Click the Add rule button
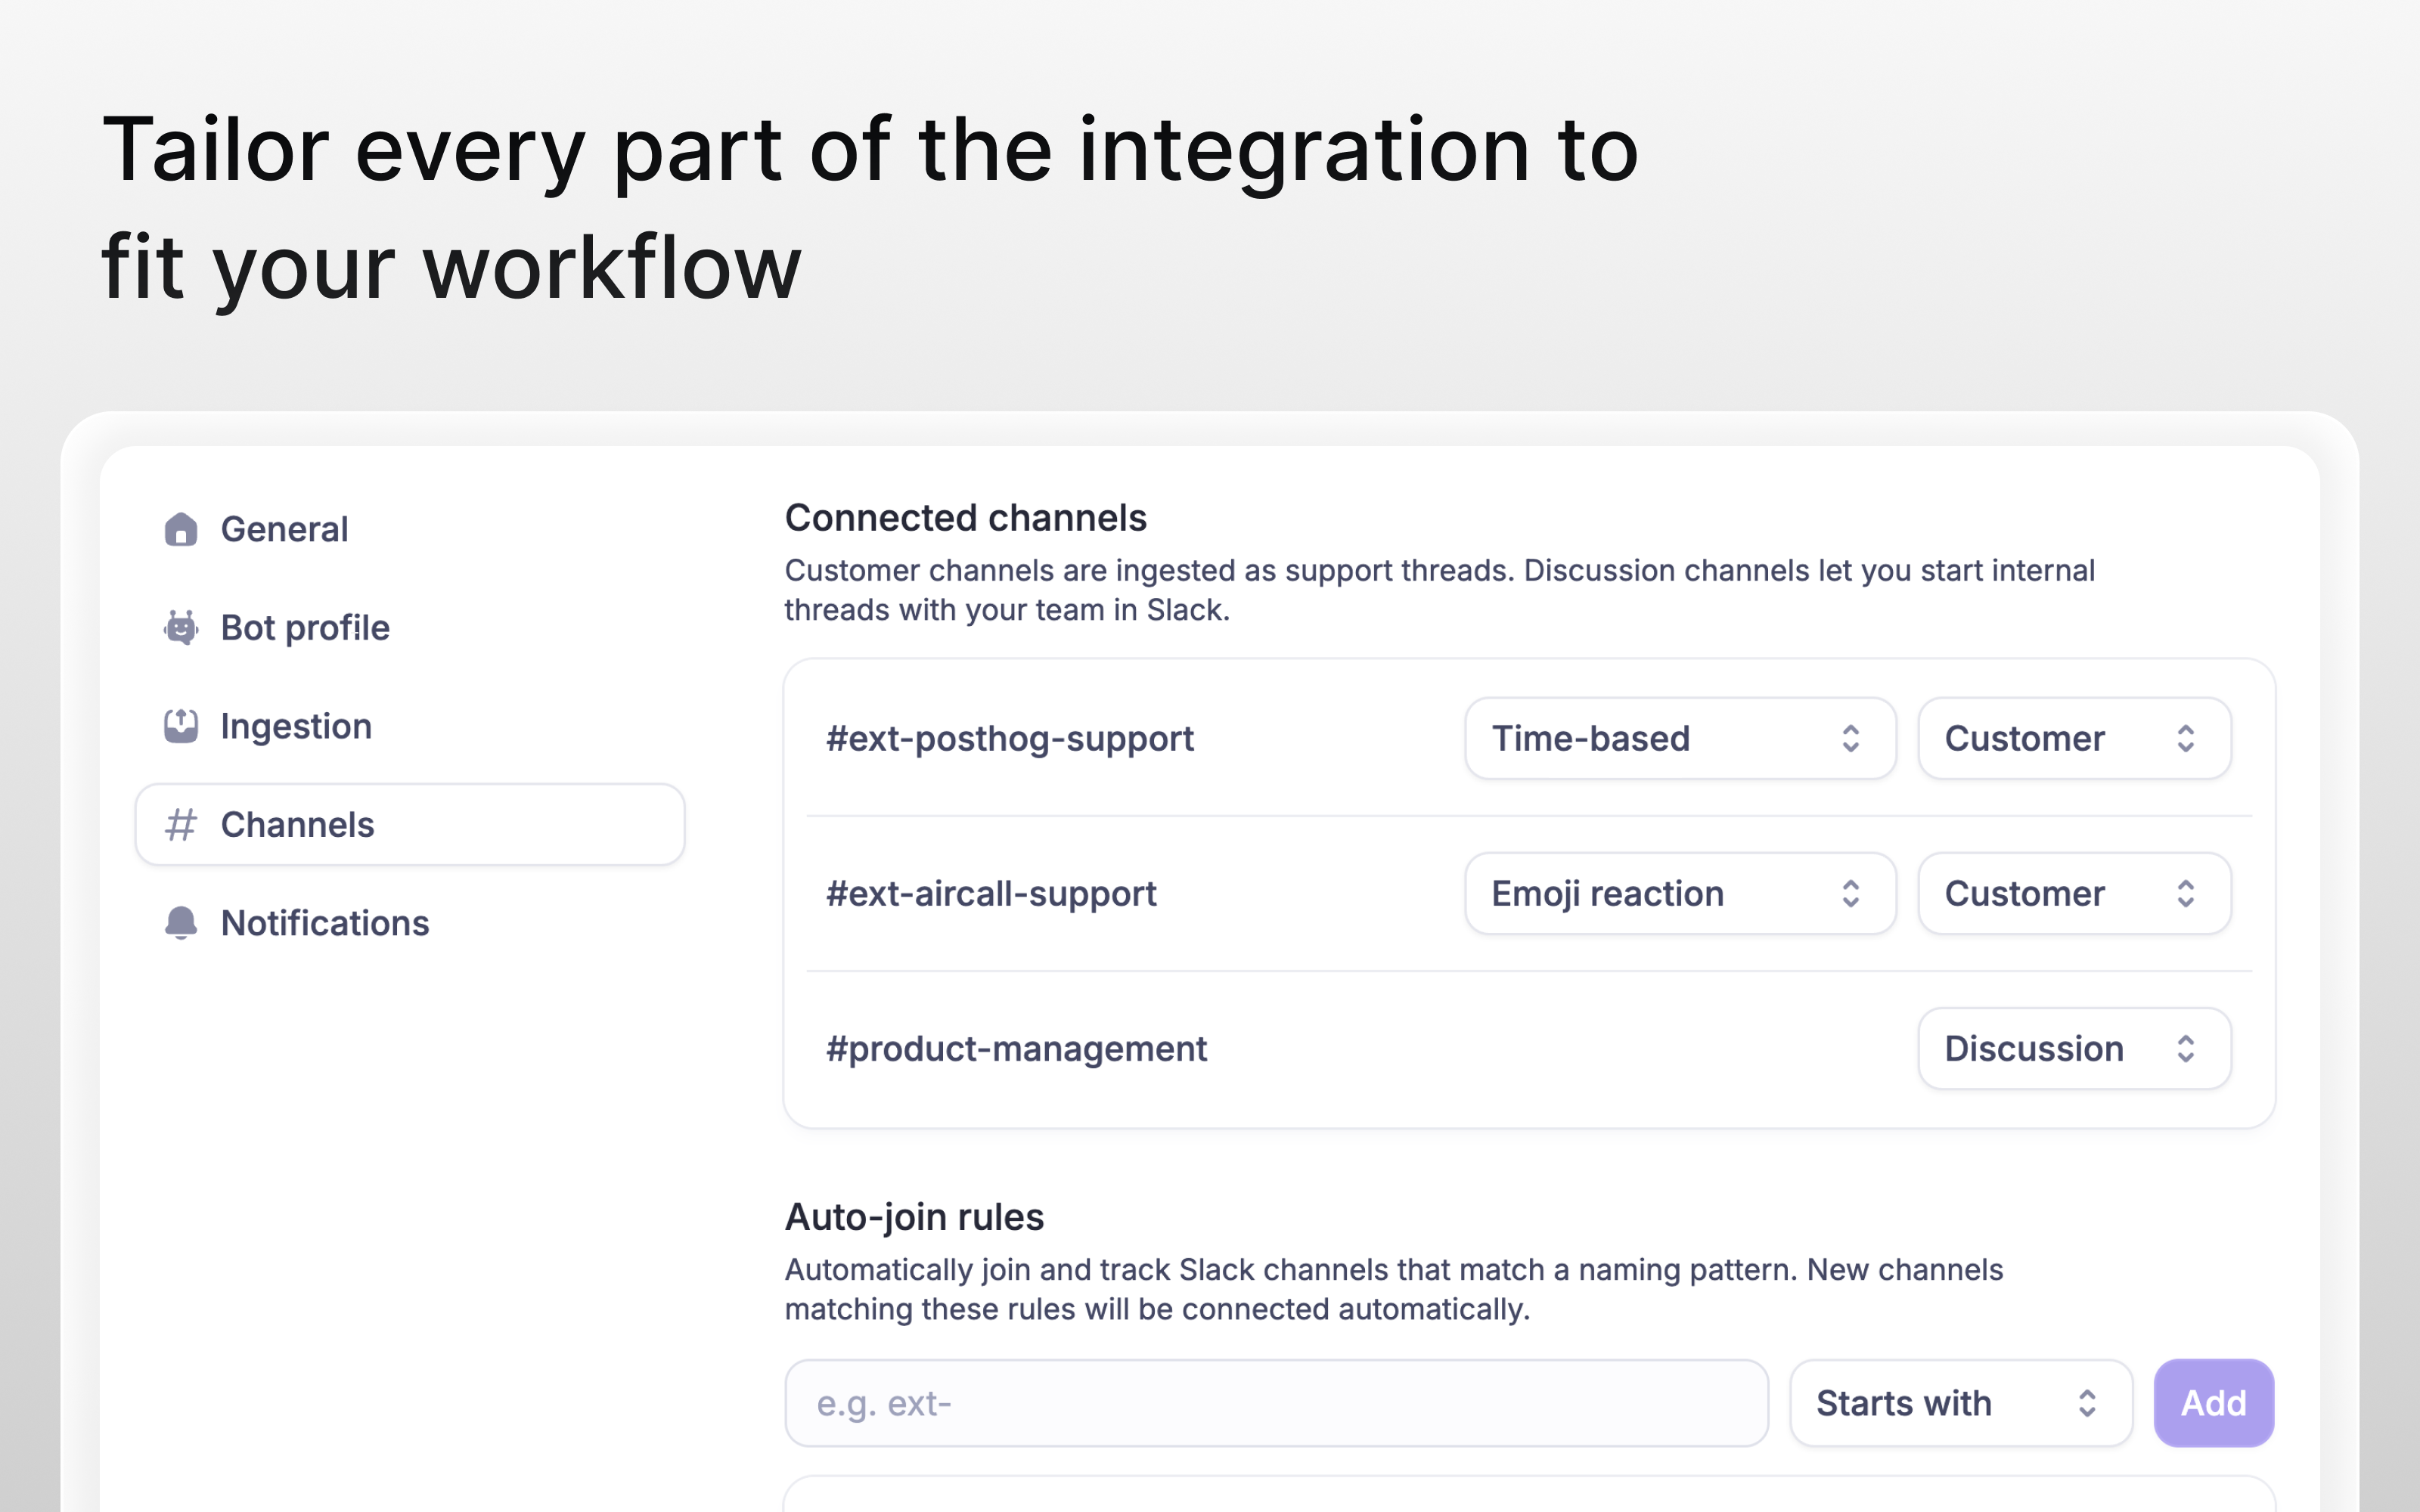2420x1512 pixels. [2213, 1403]
